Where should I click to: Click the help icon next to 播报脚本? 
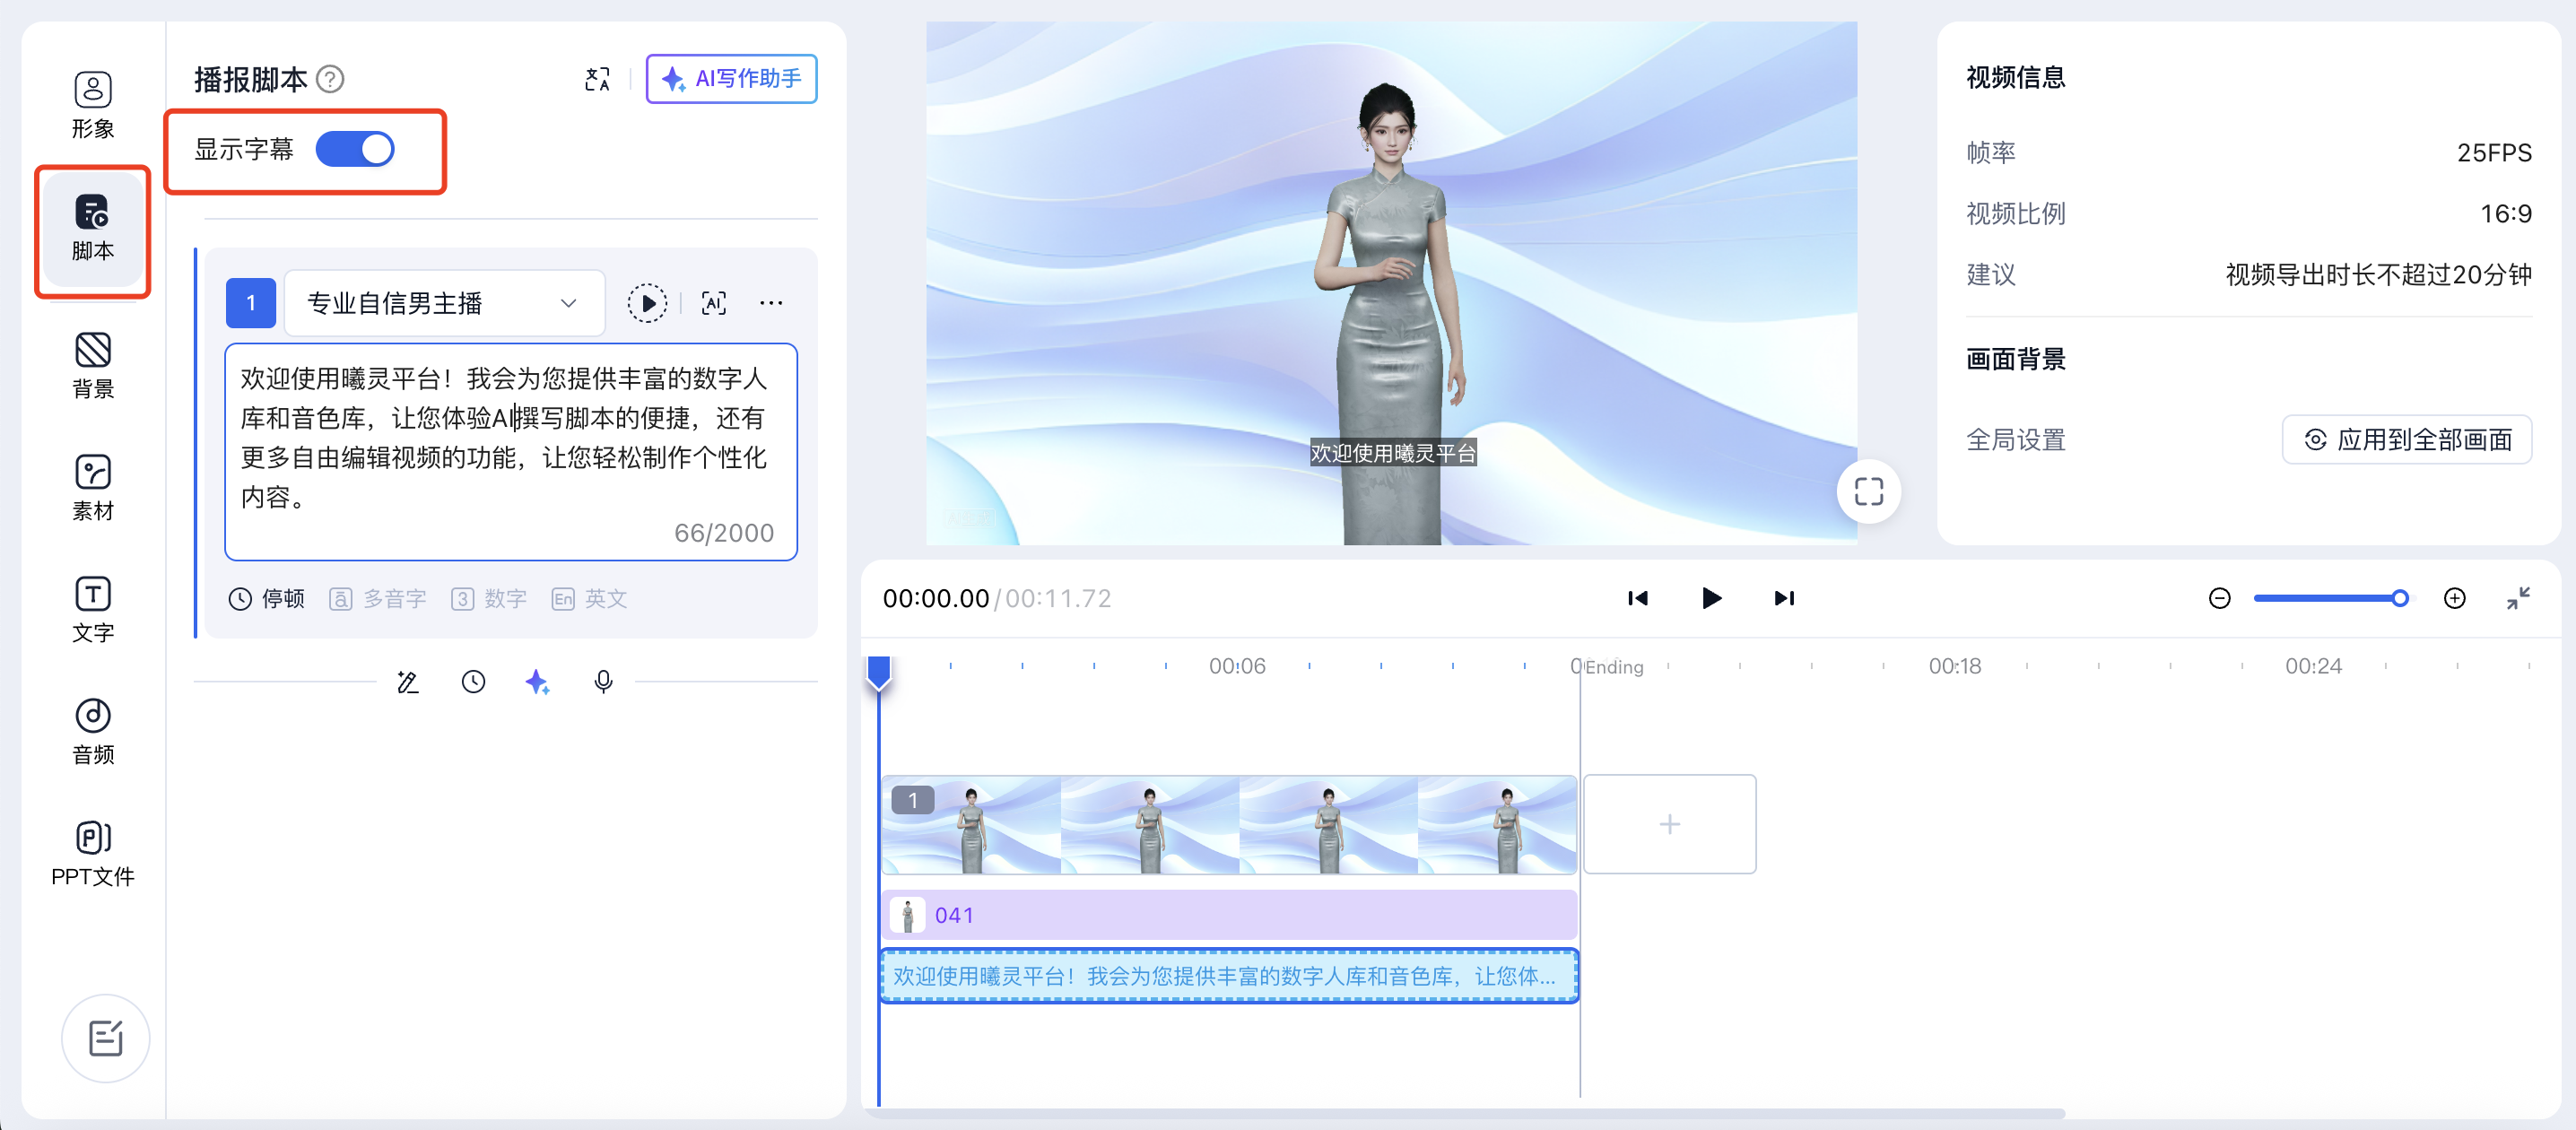(x=330, y=79)
